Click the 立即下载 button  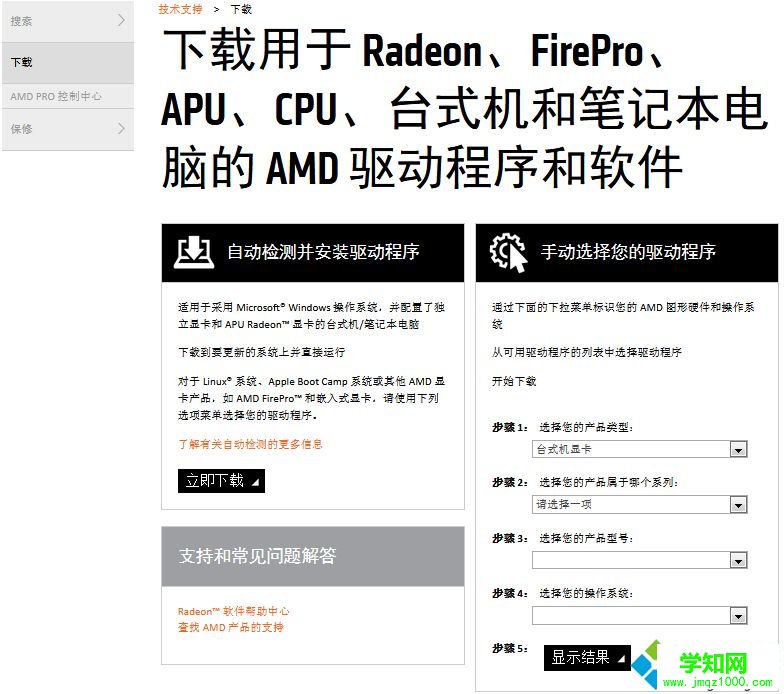(222, 481)
